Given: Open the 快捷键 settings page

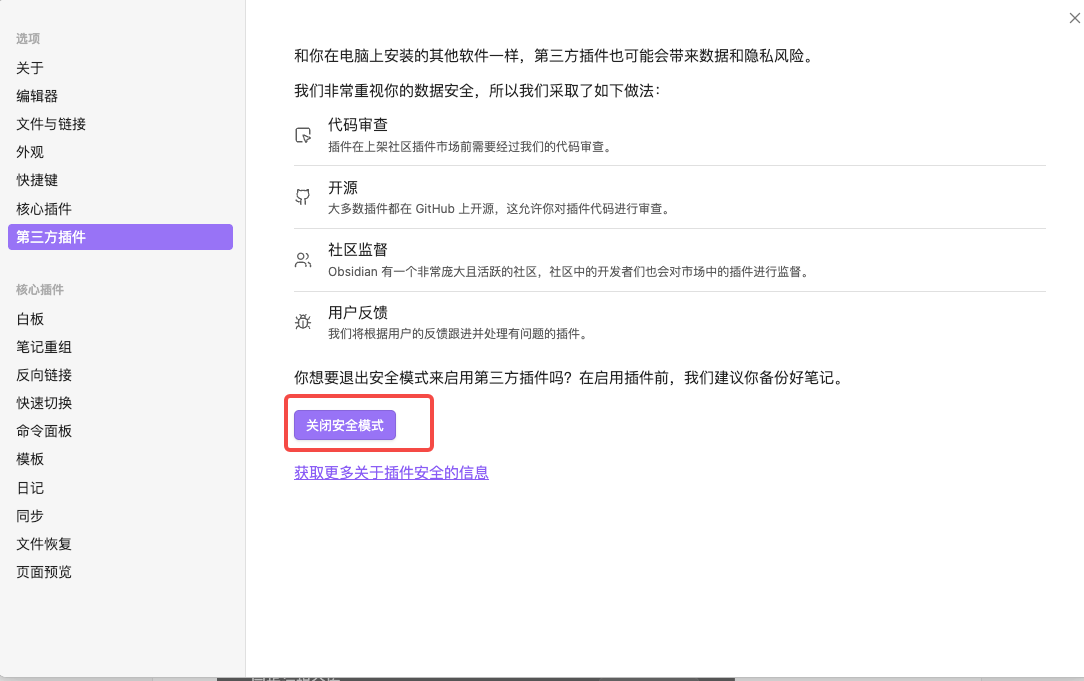Looking at the screenshot, I should (37, 179).
